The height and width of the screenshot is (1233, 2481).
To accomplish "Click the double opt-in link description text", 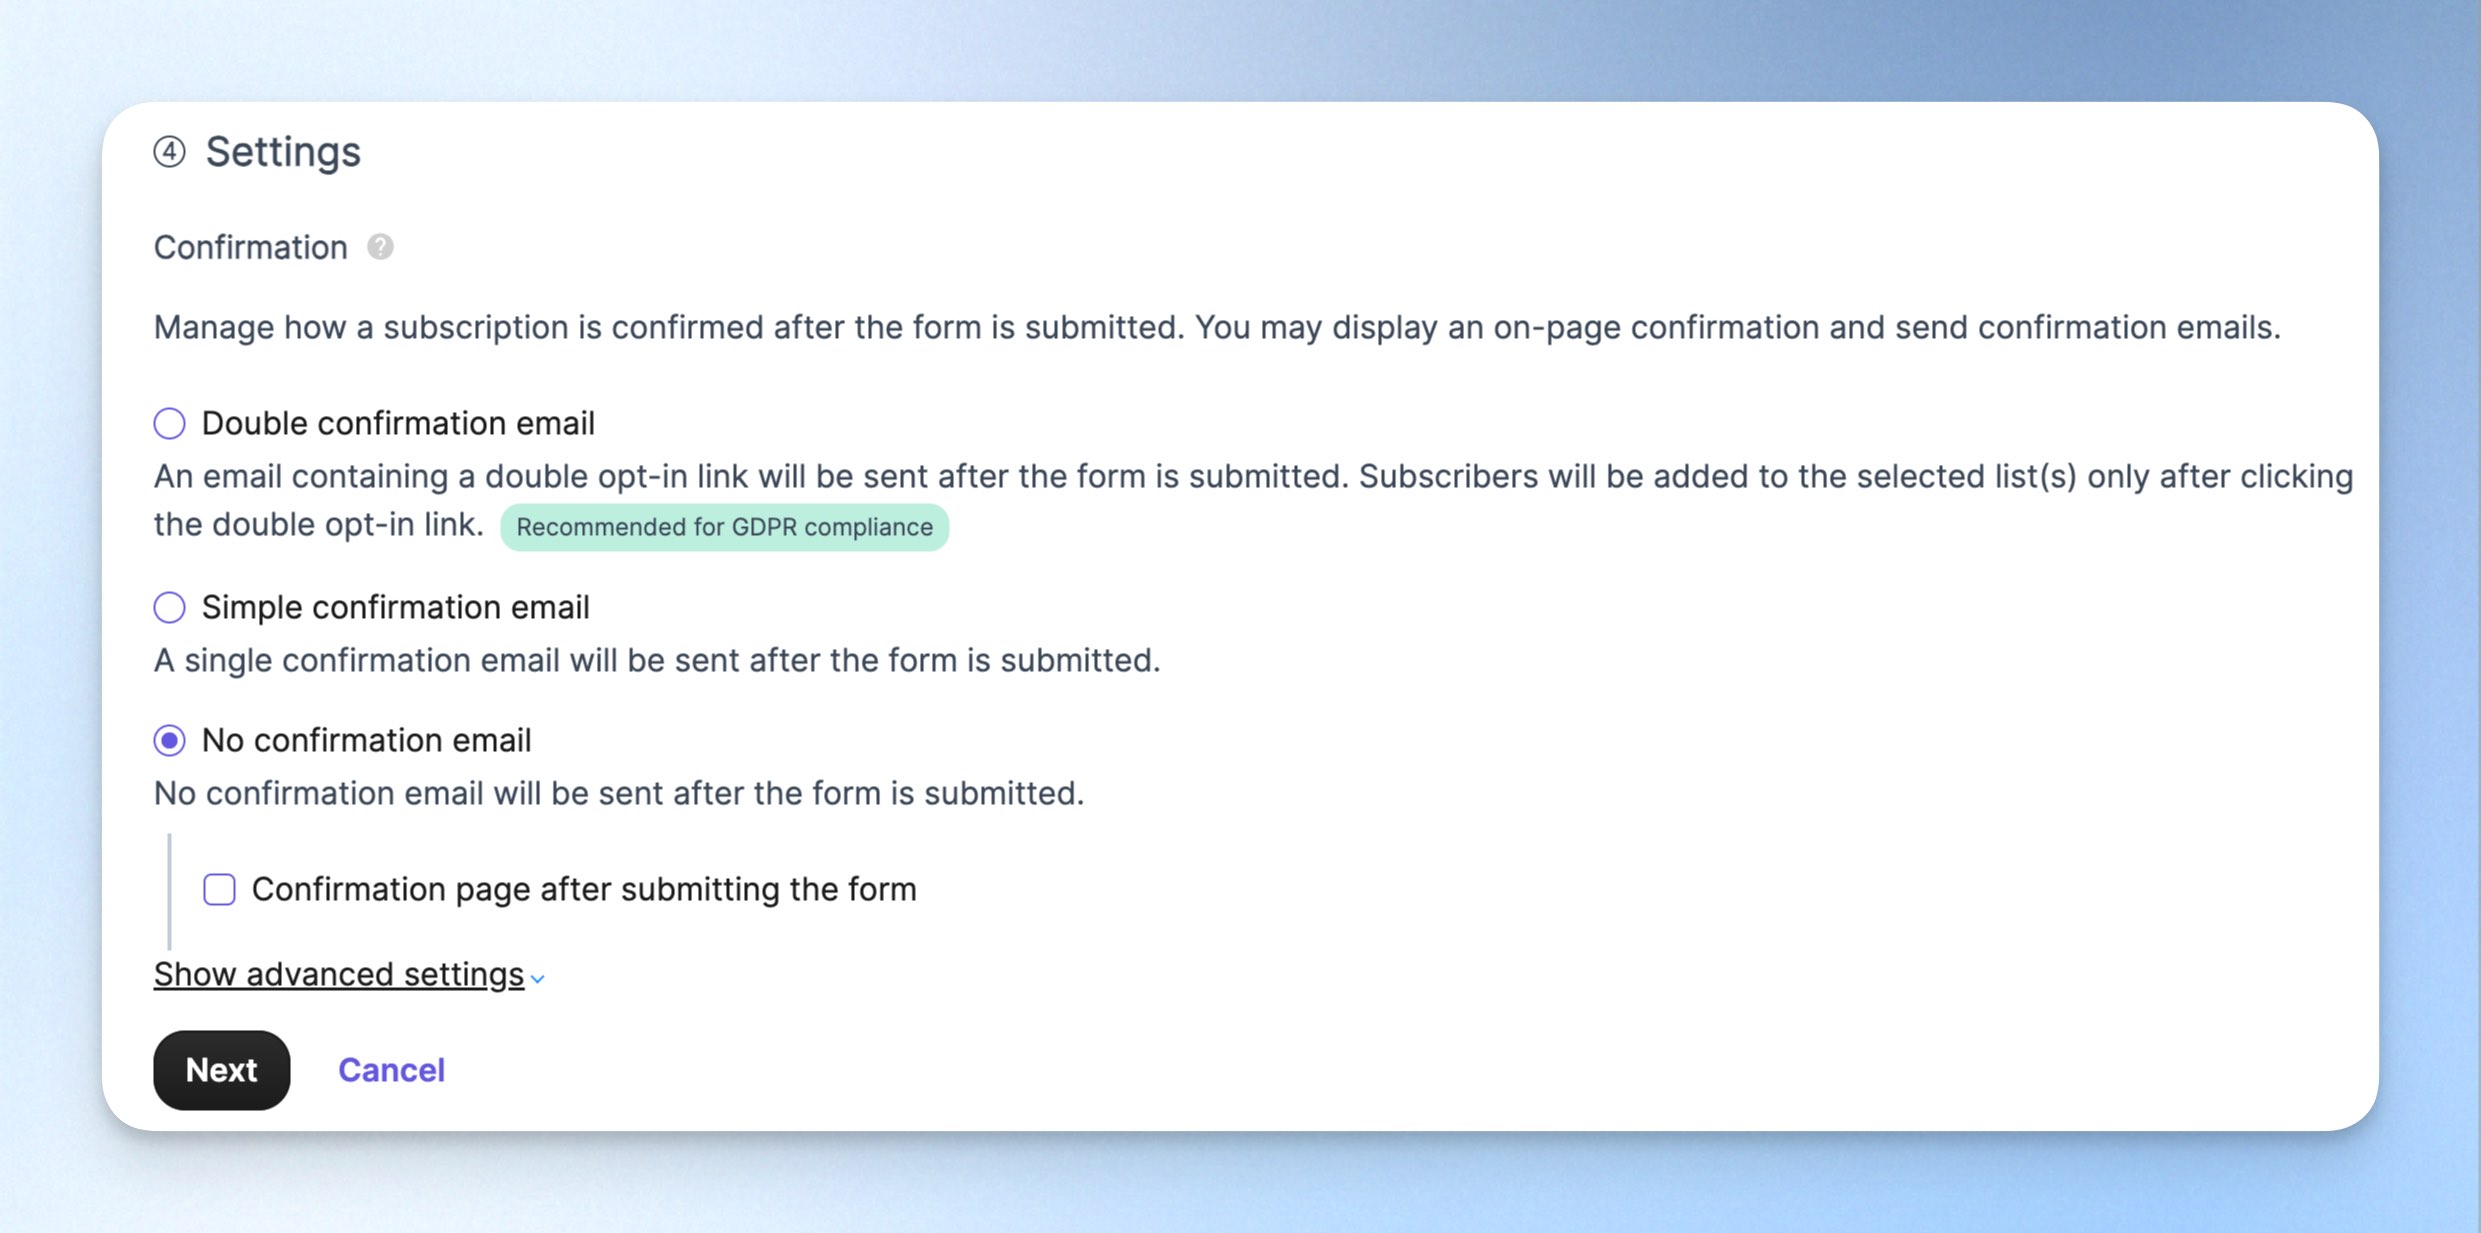I will 1253,500.
